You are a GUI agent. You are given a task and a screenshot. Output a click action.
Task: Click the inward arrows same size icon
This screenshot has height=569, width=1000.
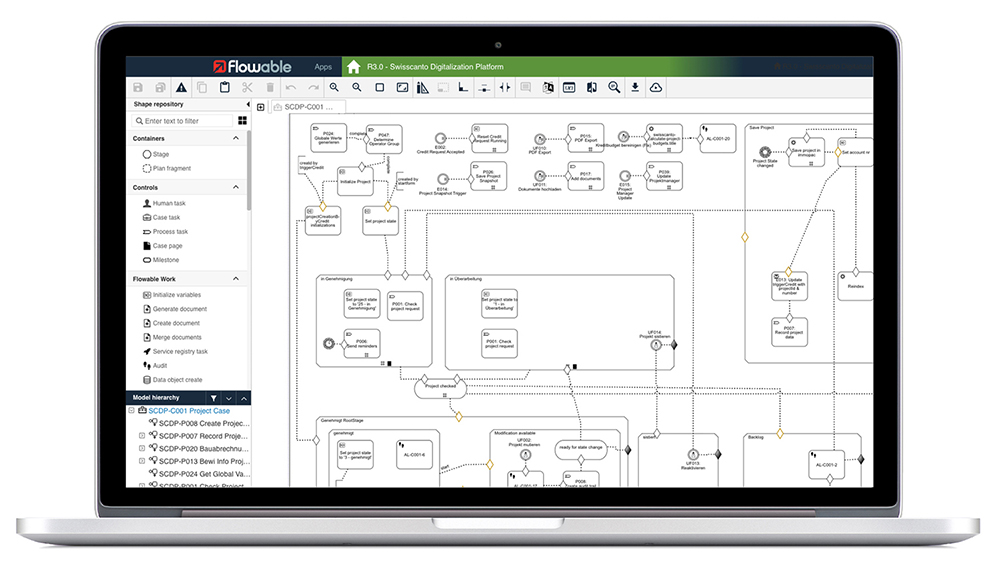click(505, 87)
